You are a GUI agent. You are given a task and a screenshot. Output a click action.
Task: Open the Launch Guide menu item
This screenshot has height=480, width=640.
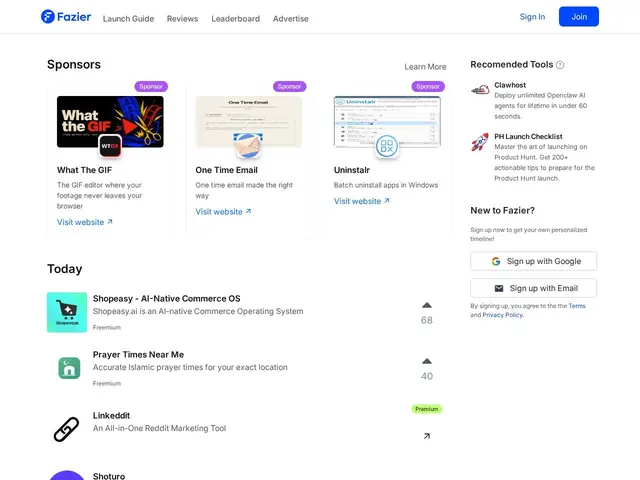tap(128, 19)
